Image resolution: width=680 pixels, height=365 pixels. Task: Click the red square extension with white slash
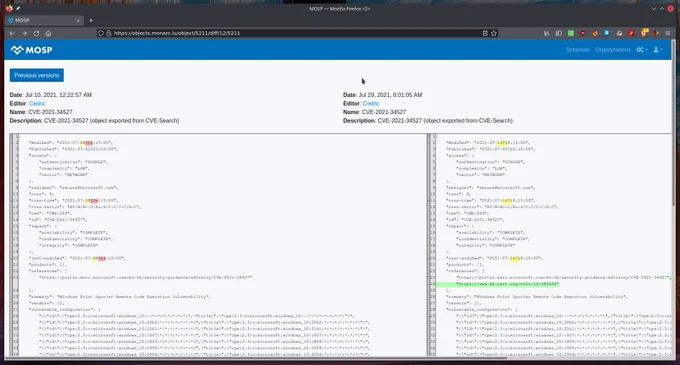(631, 33)
